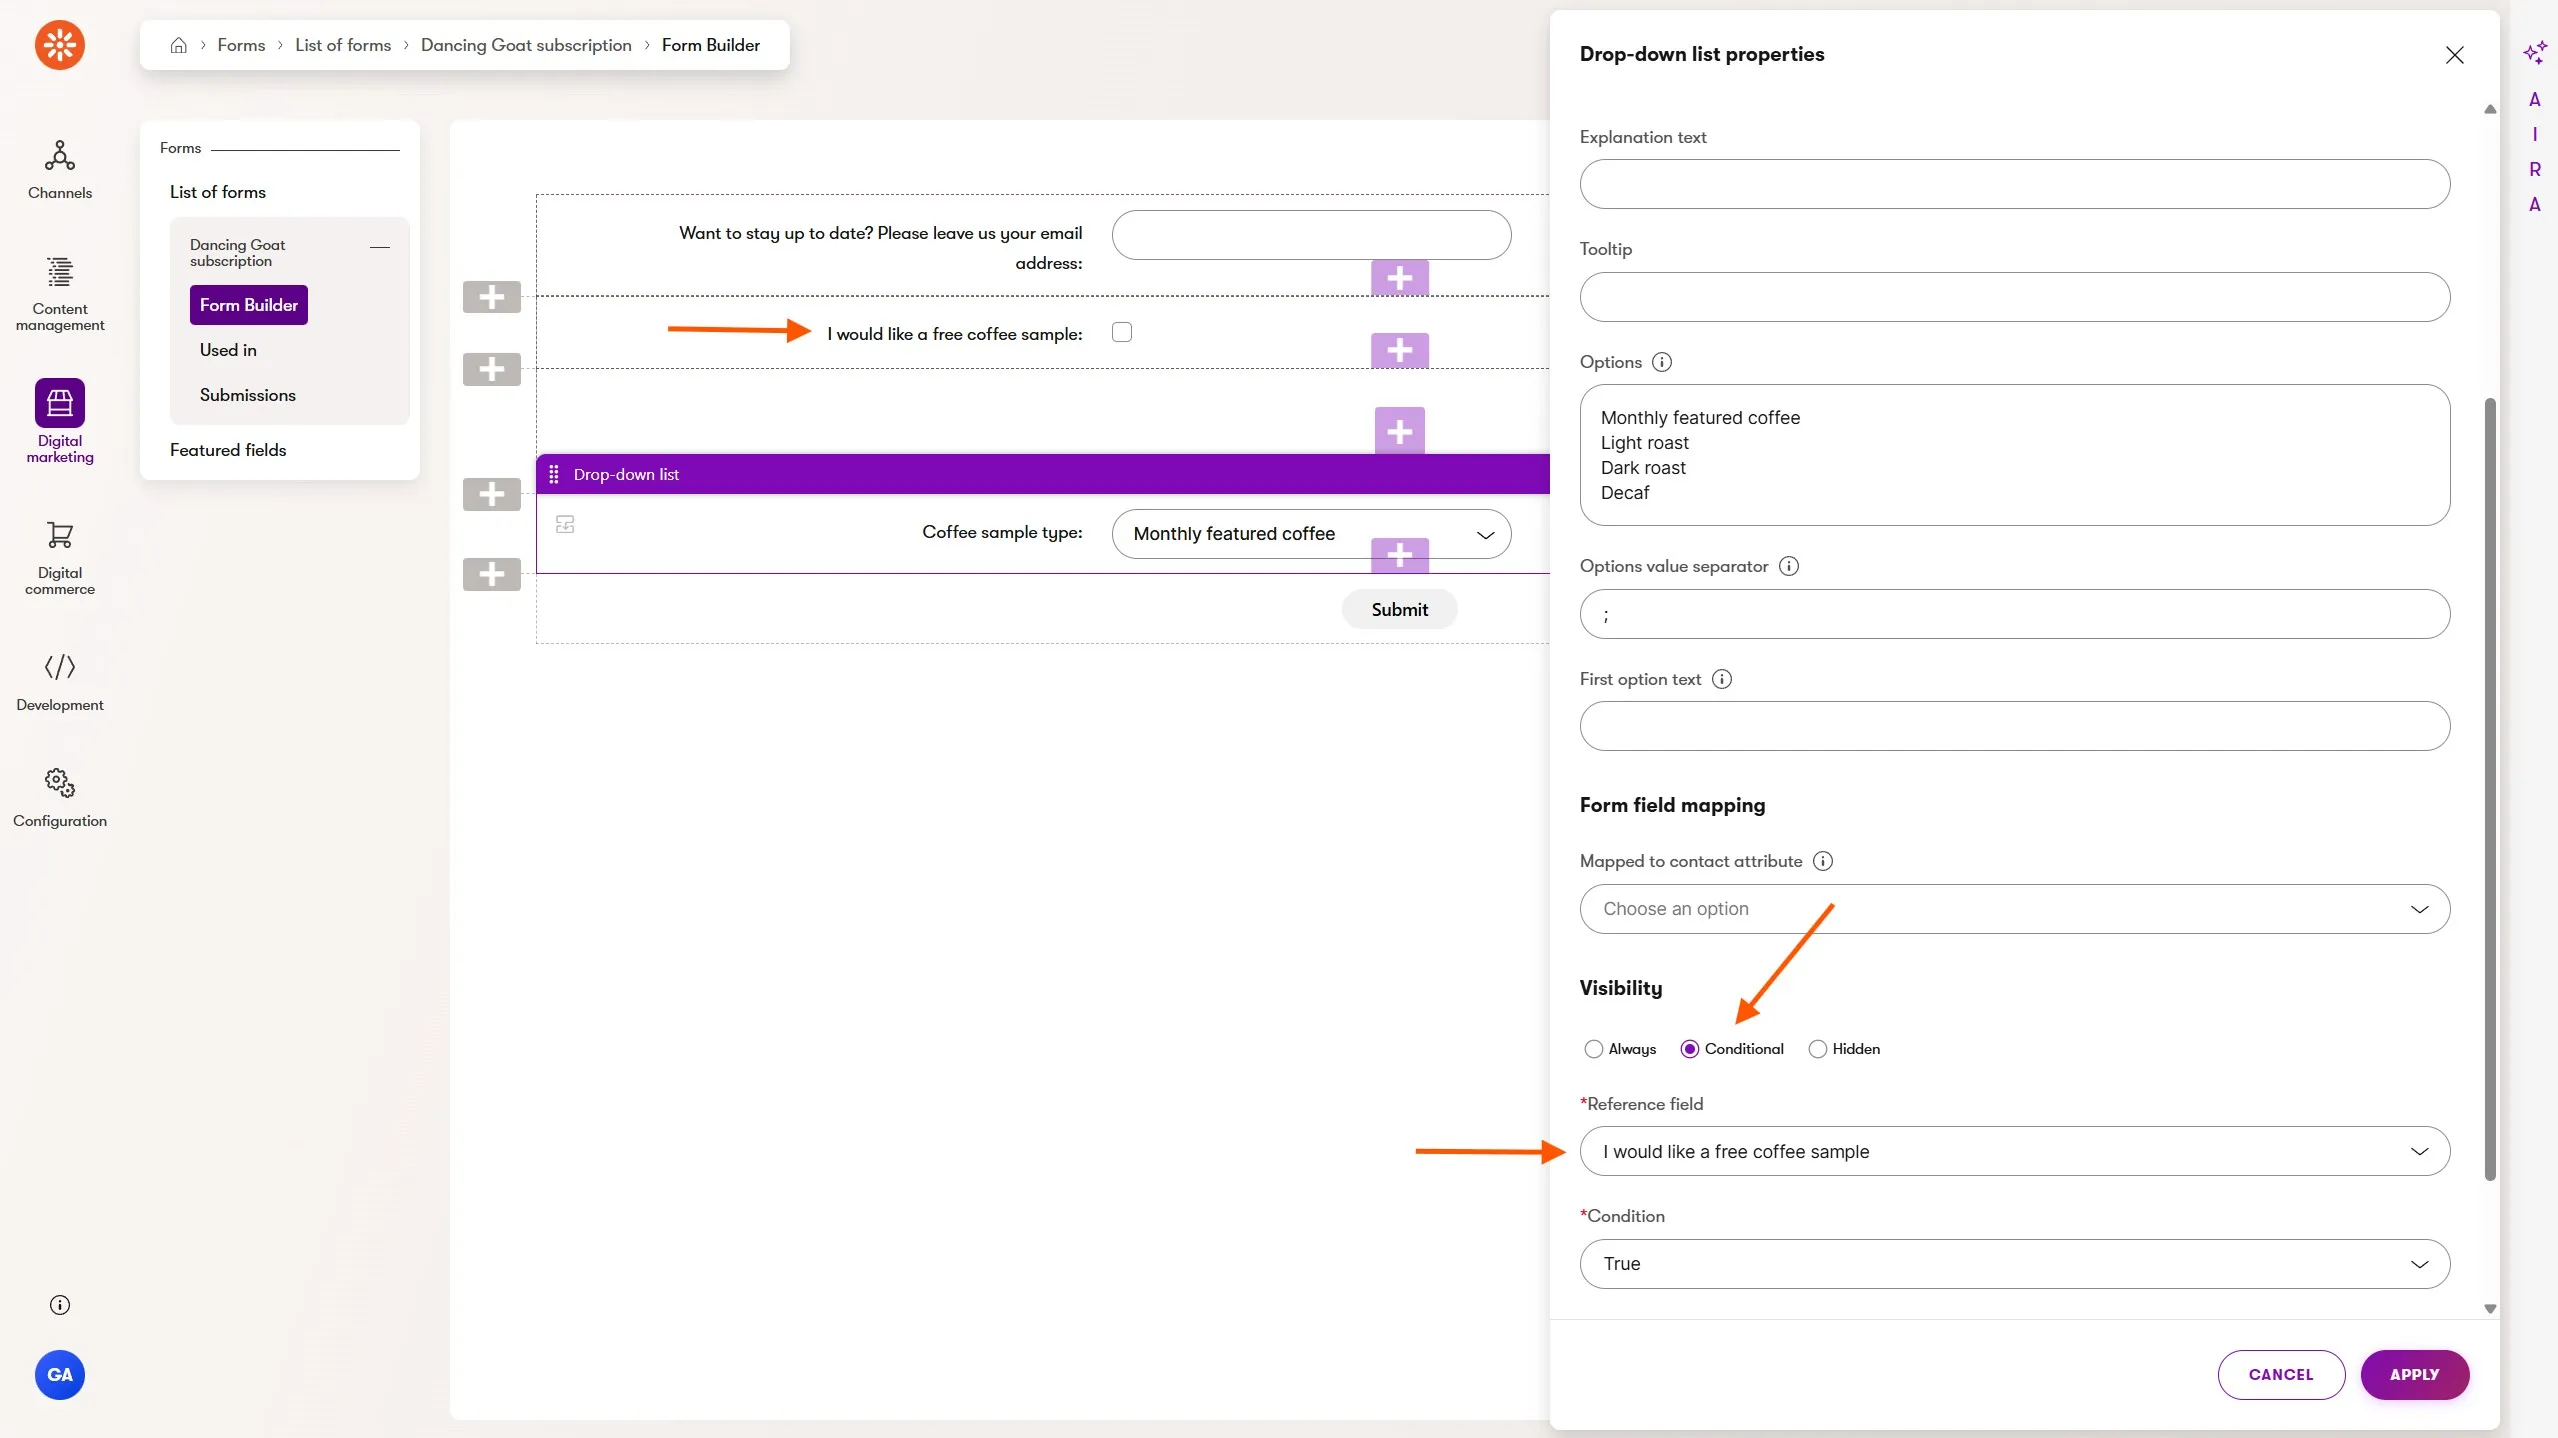Screen dimensions: 2558x1438
Task: Click the AIRA sparkle assistant icon
Action: 2534,53
